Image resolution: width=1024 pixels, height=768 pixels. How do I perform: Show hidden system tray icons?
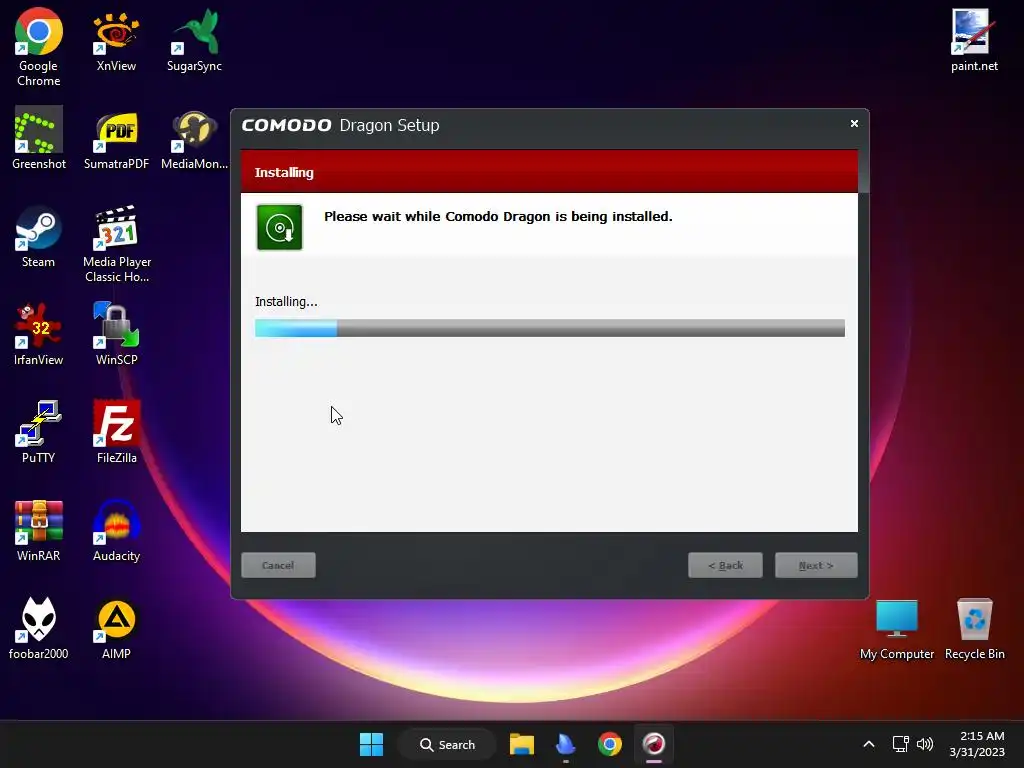pos(869,744)
